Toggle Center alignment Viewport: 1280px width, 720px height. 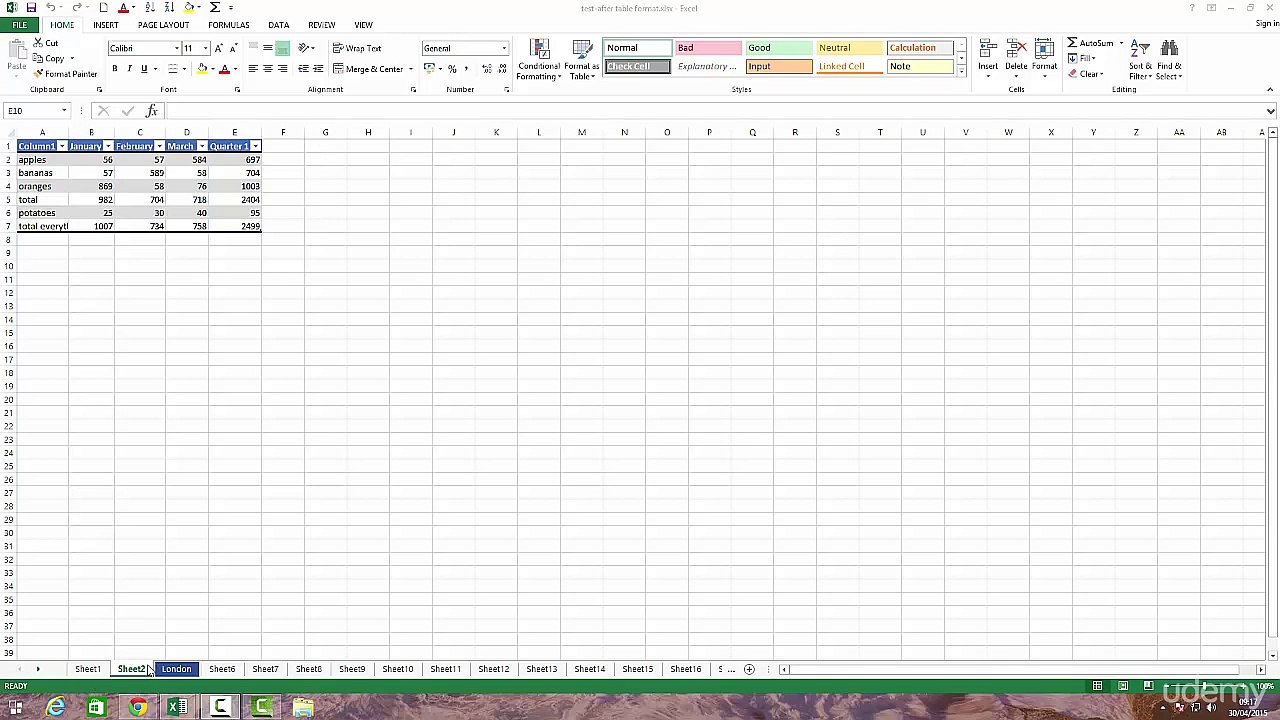tap(267, 69)
